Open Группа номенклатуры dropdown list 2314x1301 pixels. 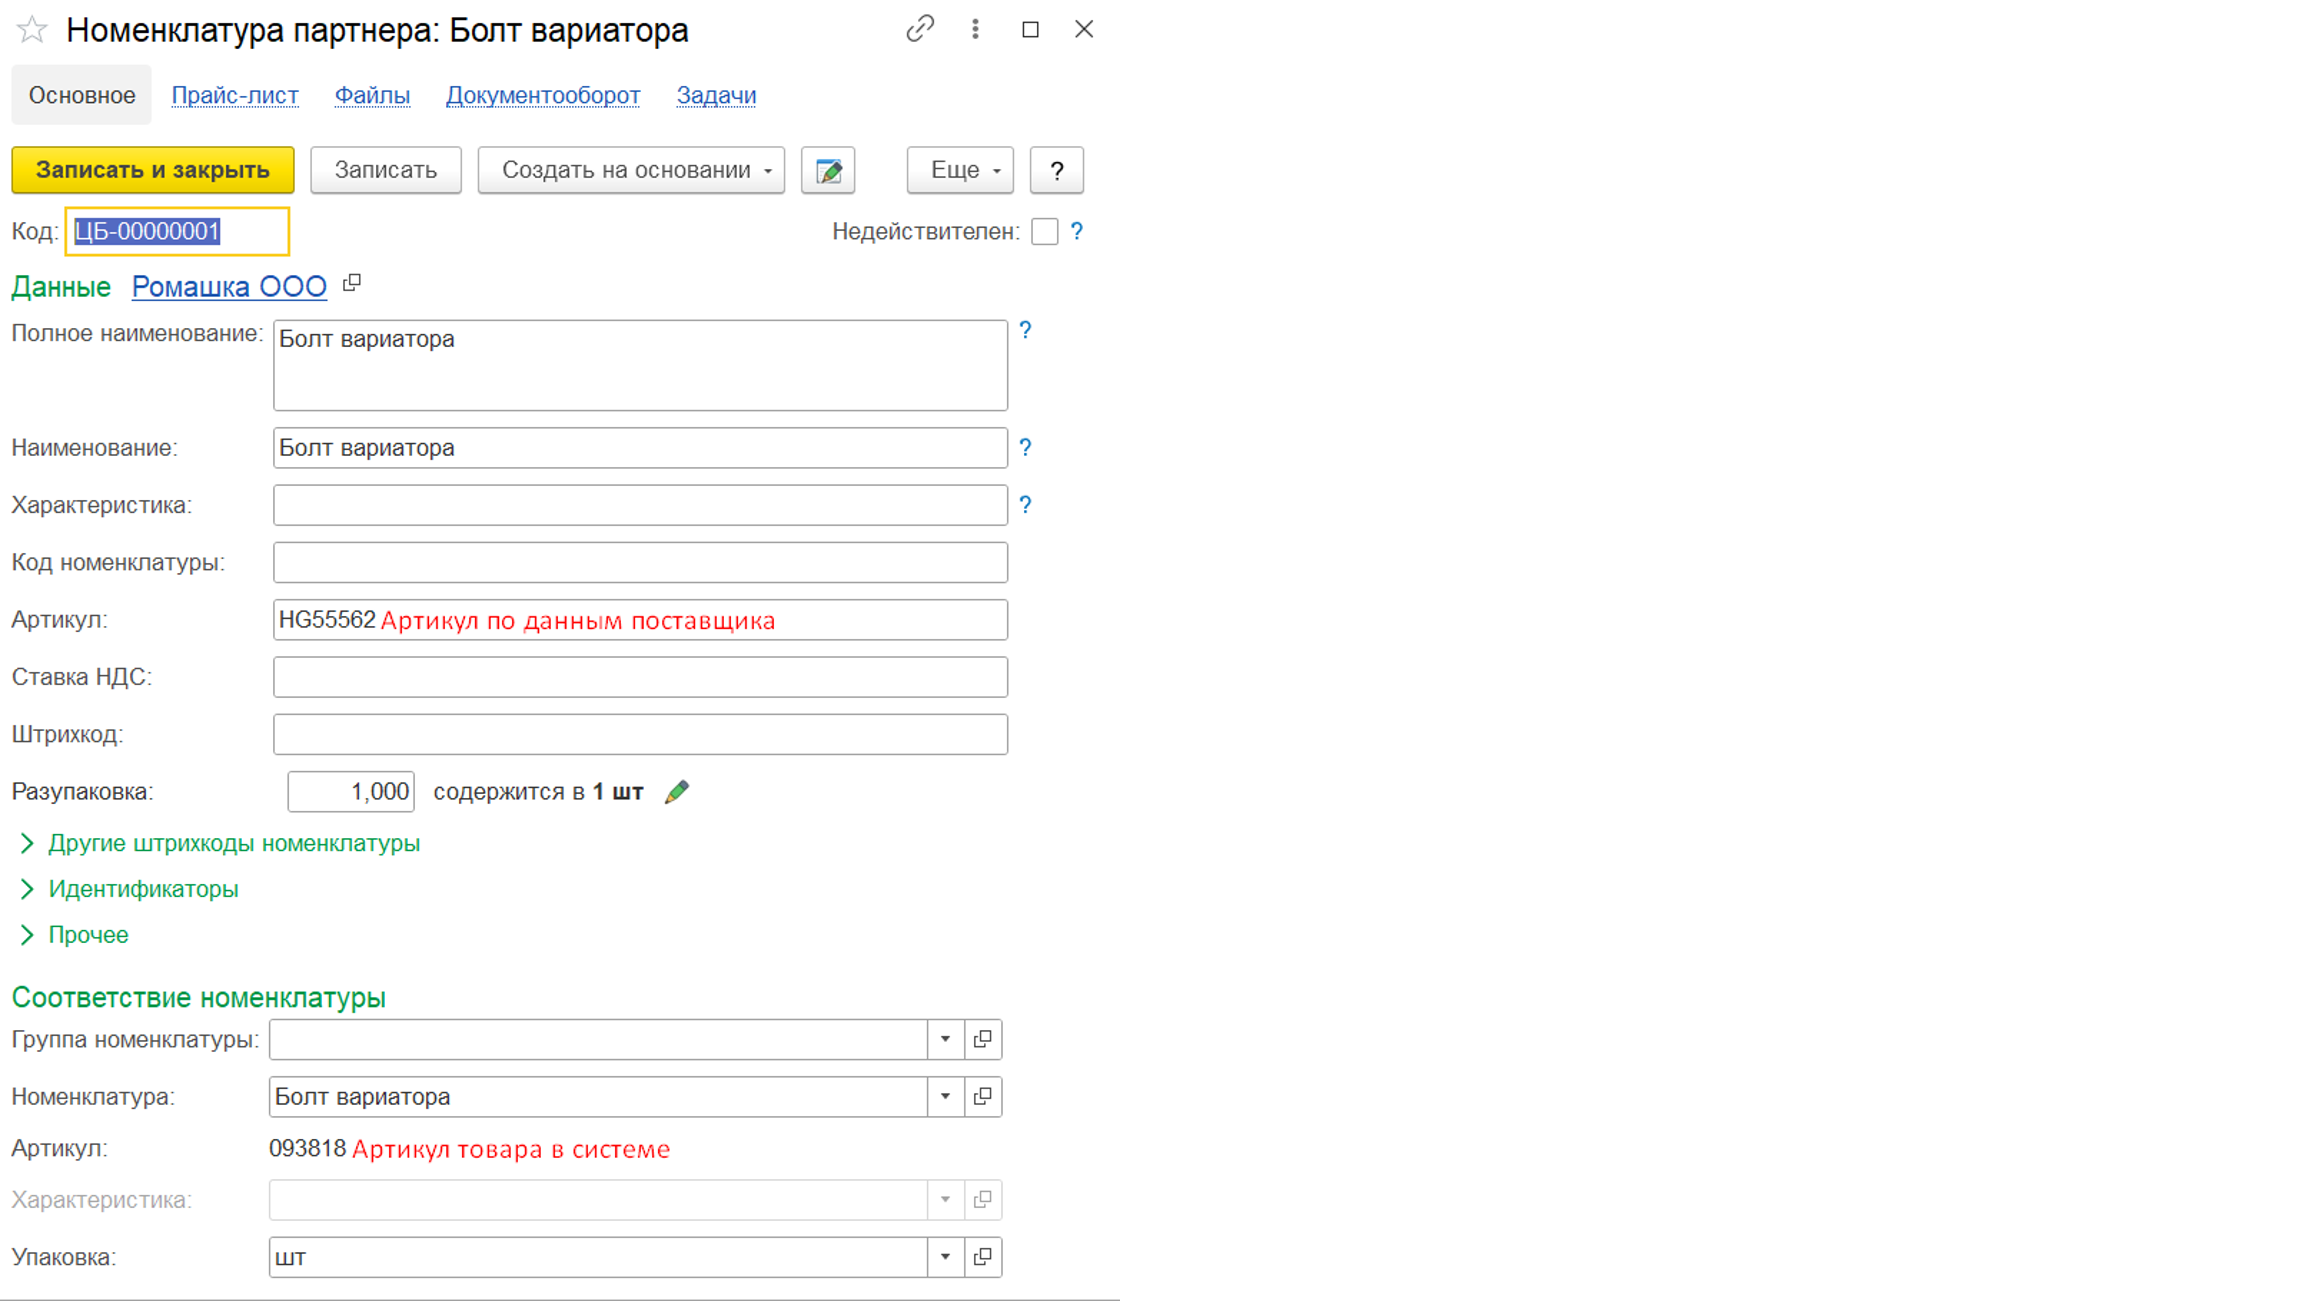(945, 1039)
